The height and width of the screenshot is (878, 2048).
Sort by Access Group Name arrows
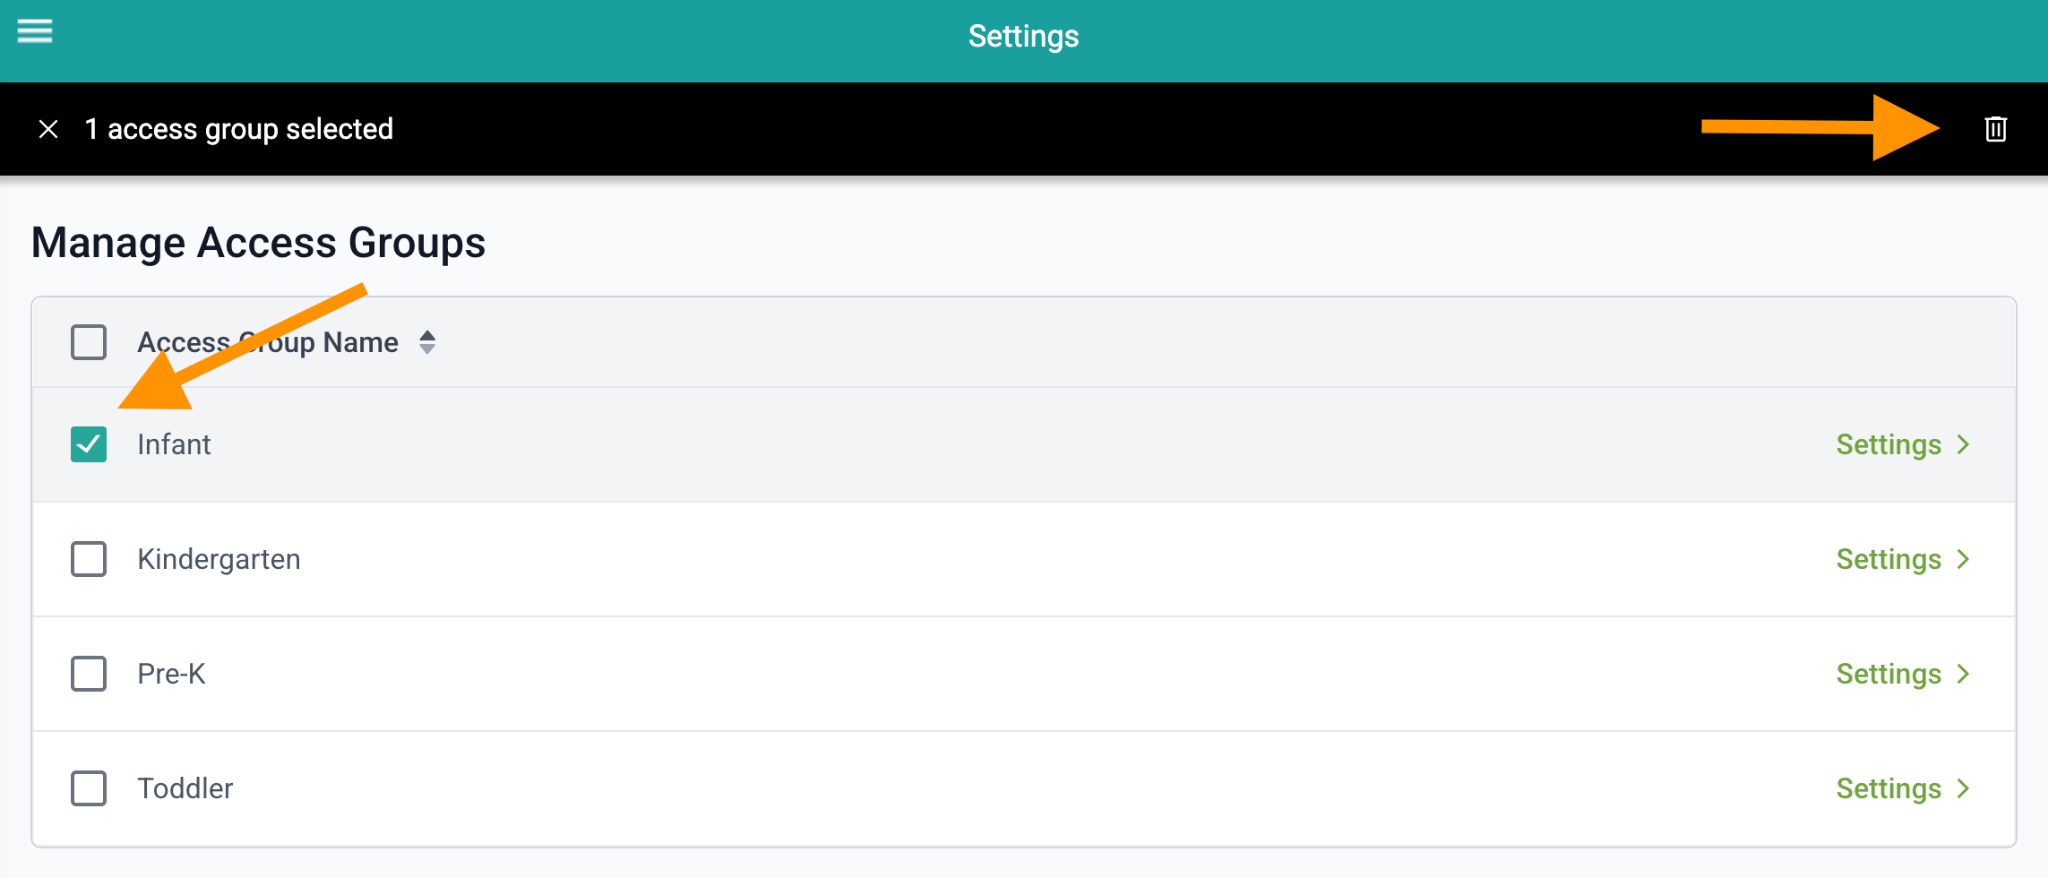pyautogui.click(x=427, y=342)
